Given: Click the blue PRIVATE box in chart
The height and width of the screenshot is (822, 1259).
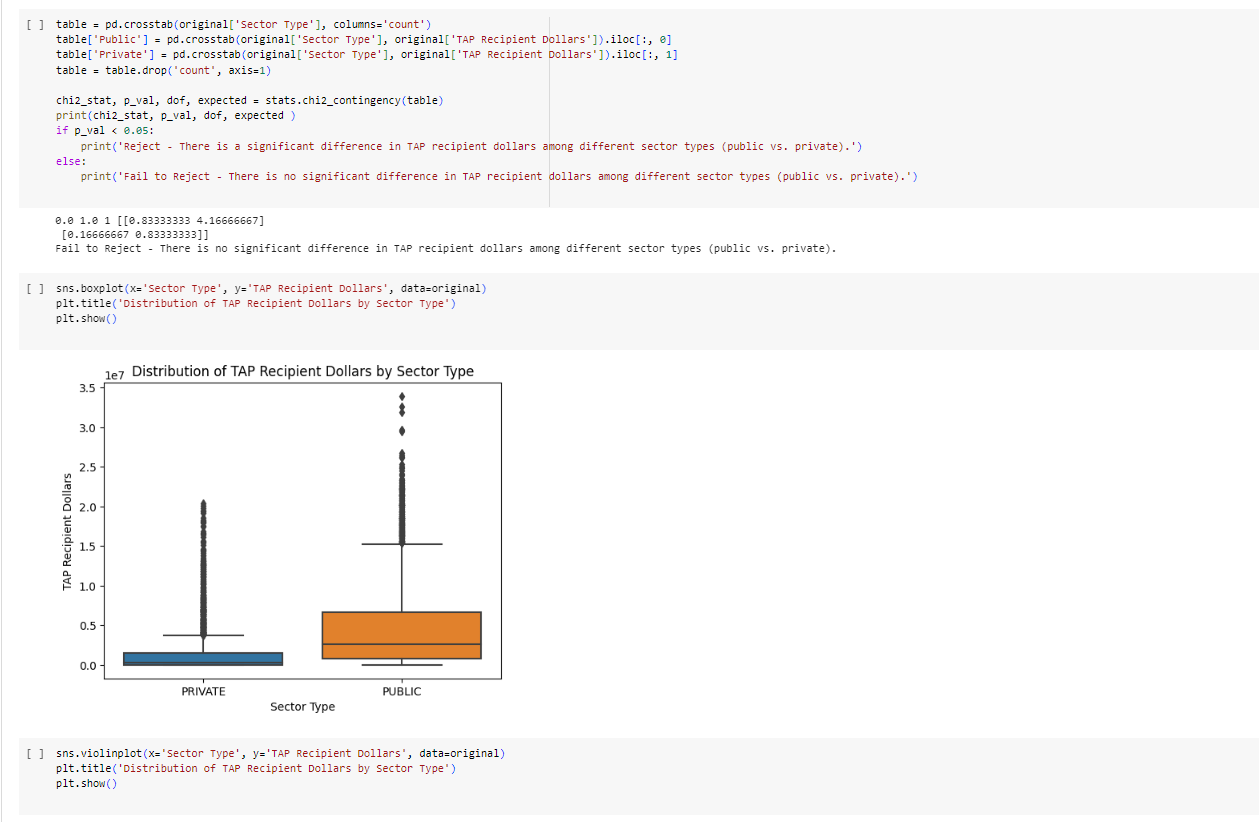Looking at the screenshot, I should tap(203, 658).
